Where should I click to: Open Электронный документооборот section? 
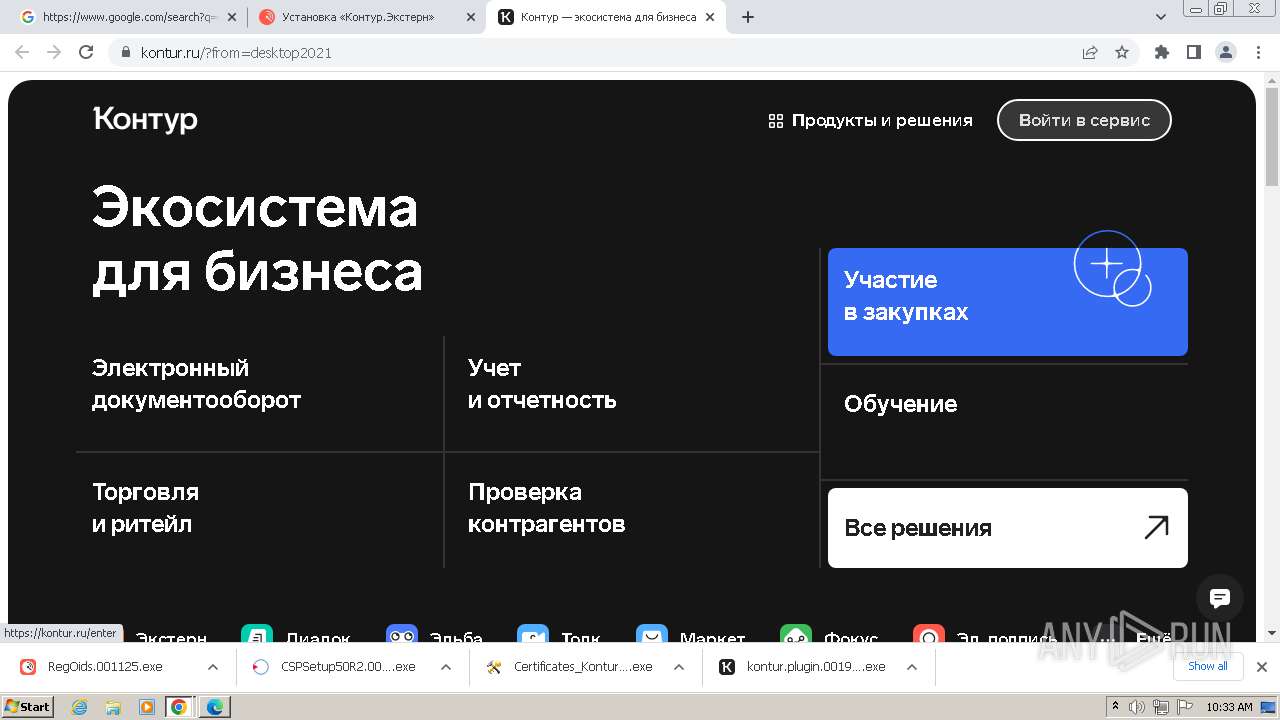pyautogui.click(x=197, y=384)
